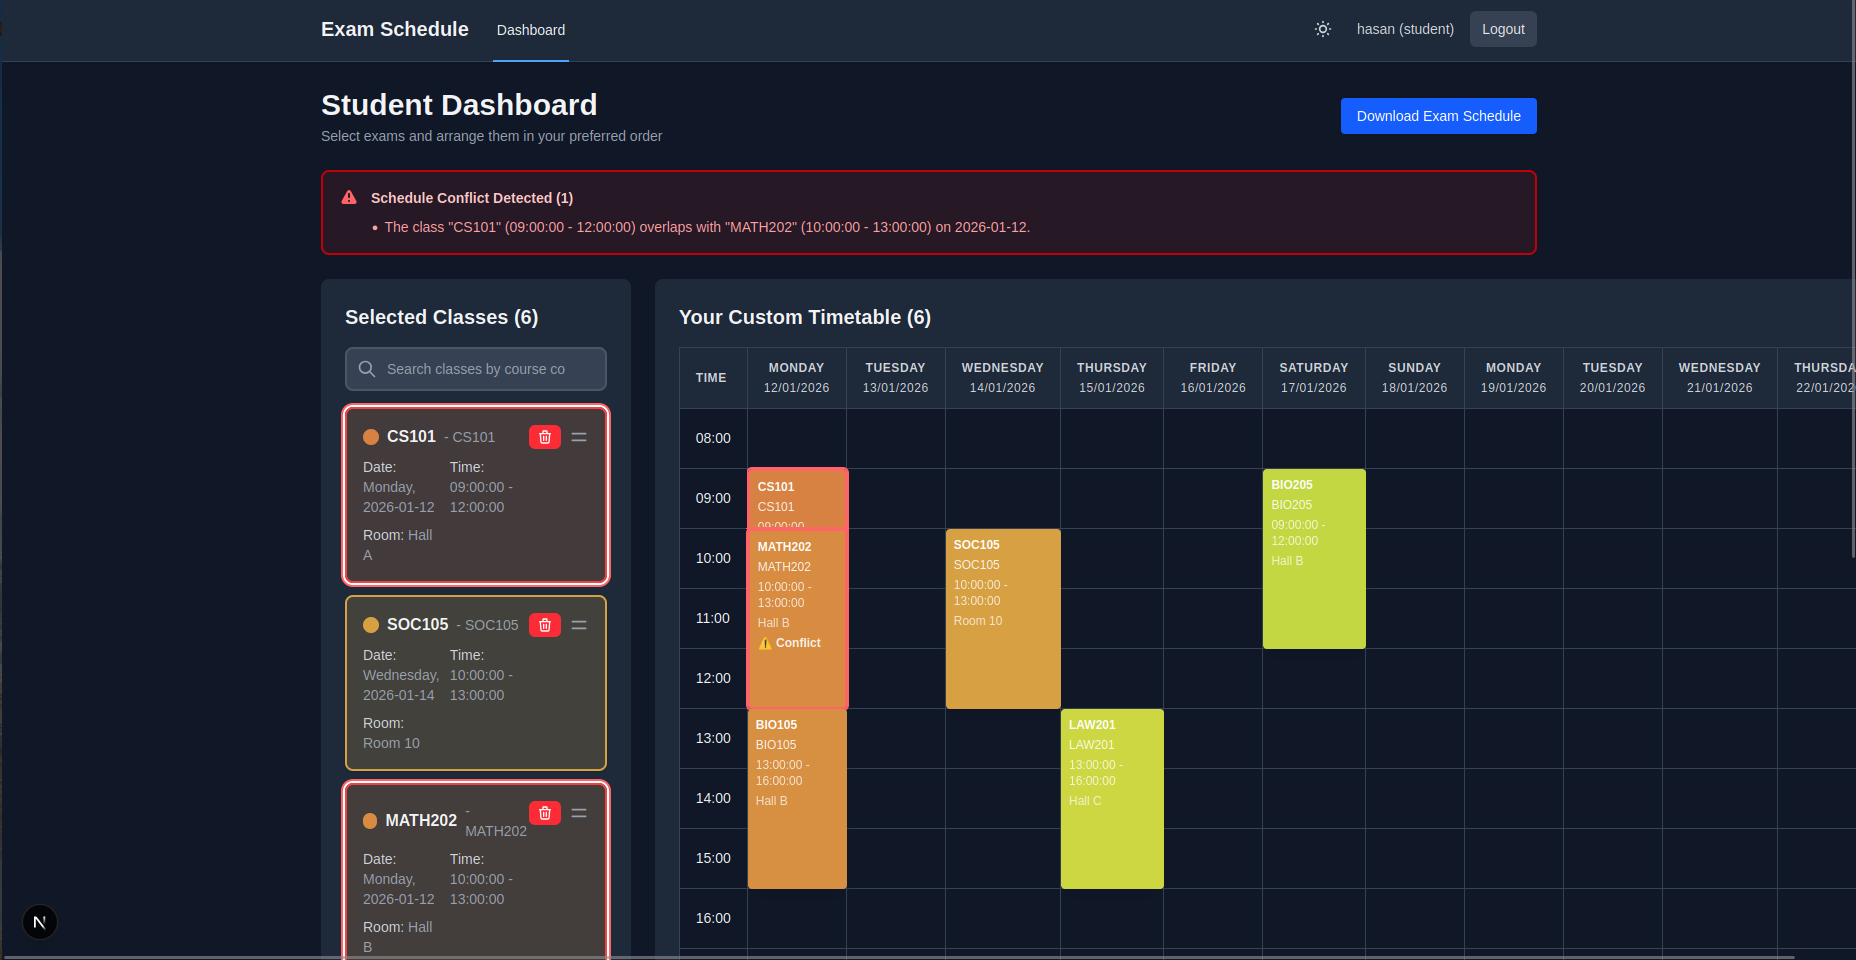The height and width of the screenshot is (960, 1856).
Task: Grab the CS101 card drag handle
Action: [579, 437]
